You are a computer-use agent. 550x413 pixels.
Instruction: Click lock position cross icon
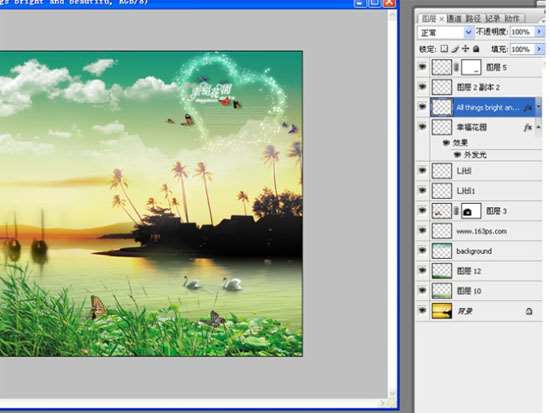tap(465, 49)
